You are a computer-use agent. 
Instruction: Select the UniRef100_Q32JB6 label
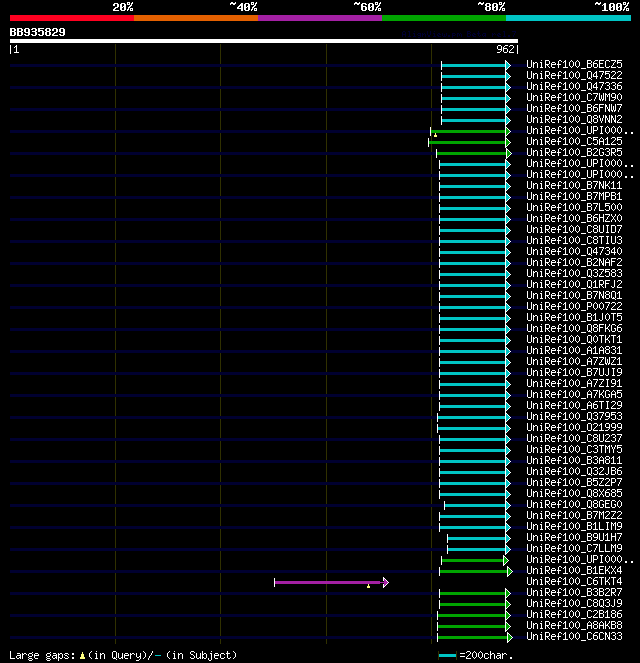[x=574, y=471]
